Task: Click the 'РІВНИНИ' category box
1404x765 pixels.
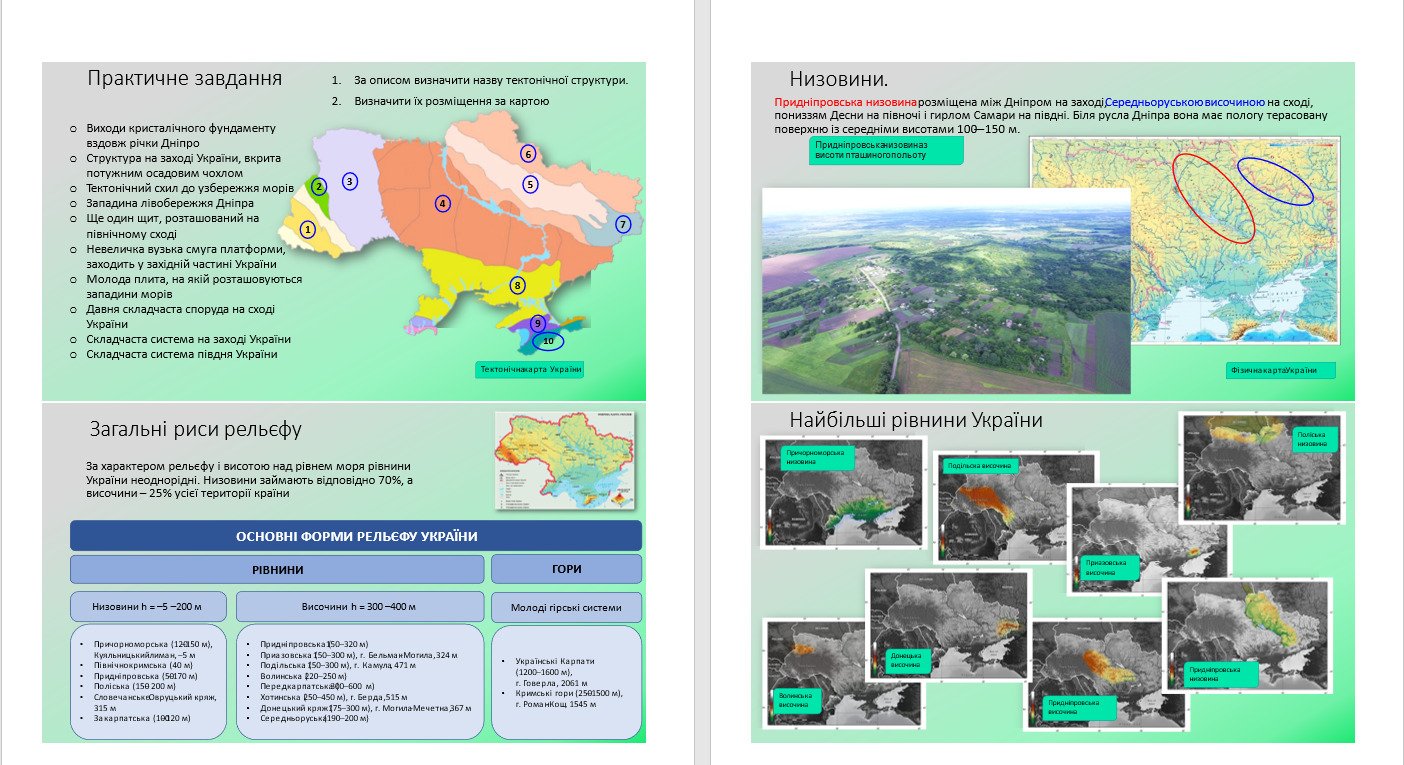Action: click(x=277, y=569)
